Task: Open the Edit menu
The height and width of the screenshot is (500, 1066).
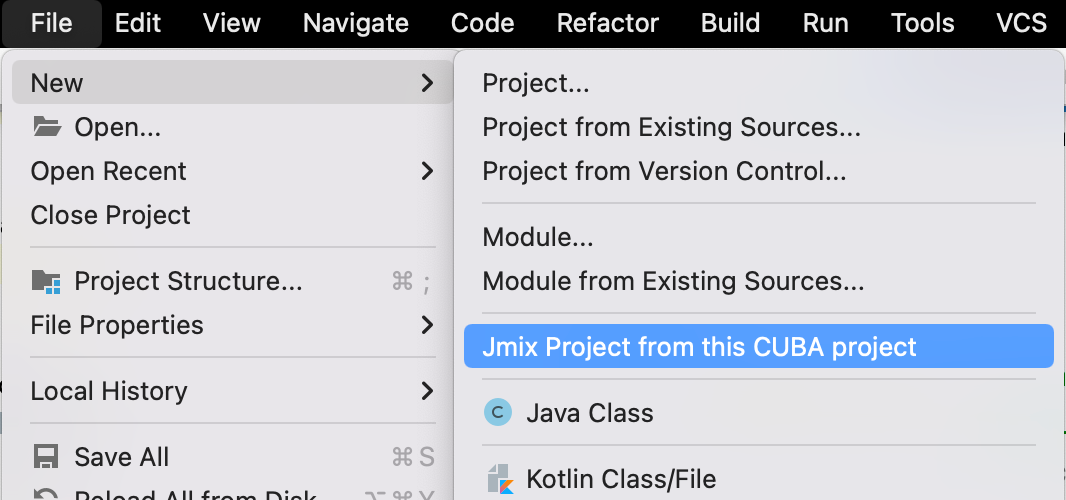Action: point(138,23)
